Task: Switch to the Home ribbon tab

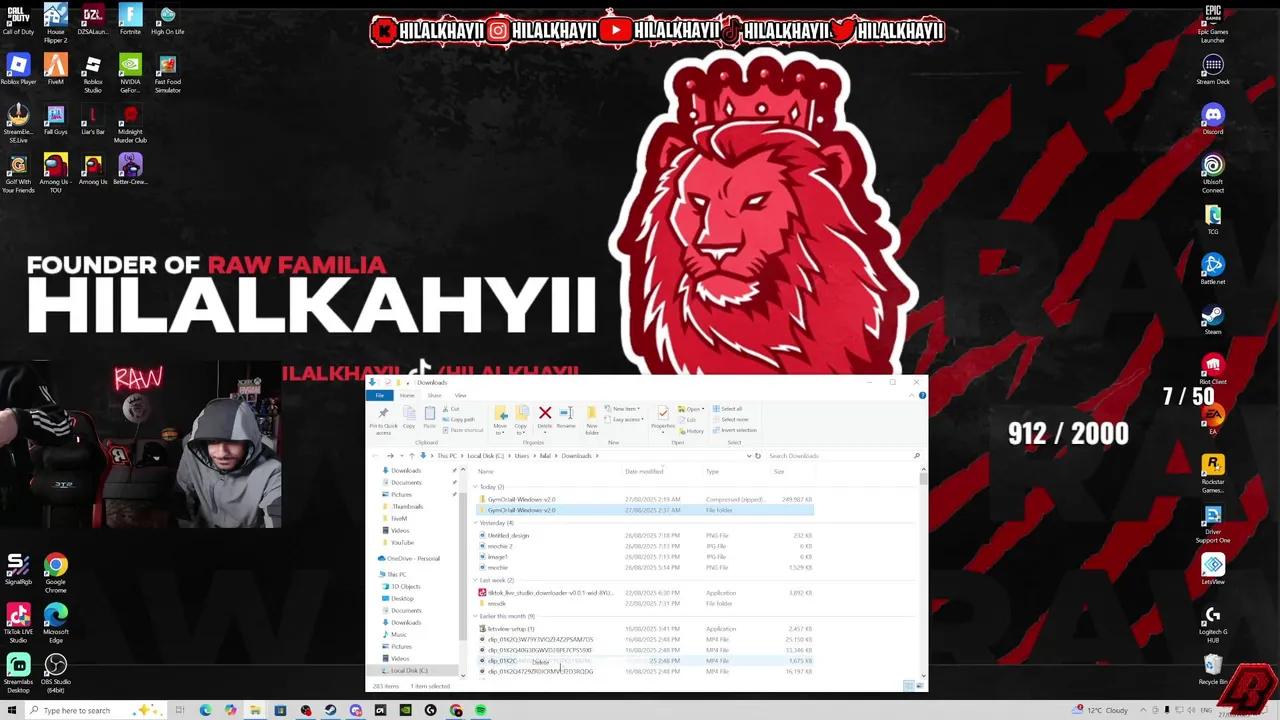Action: tap(407, 396)
